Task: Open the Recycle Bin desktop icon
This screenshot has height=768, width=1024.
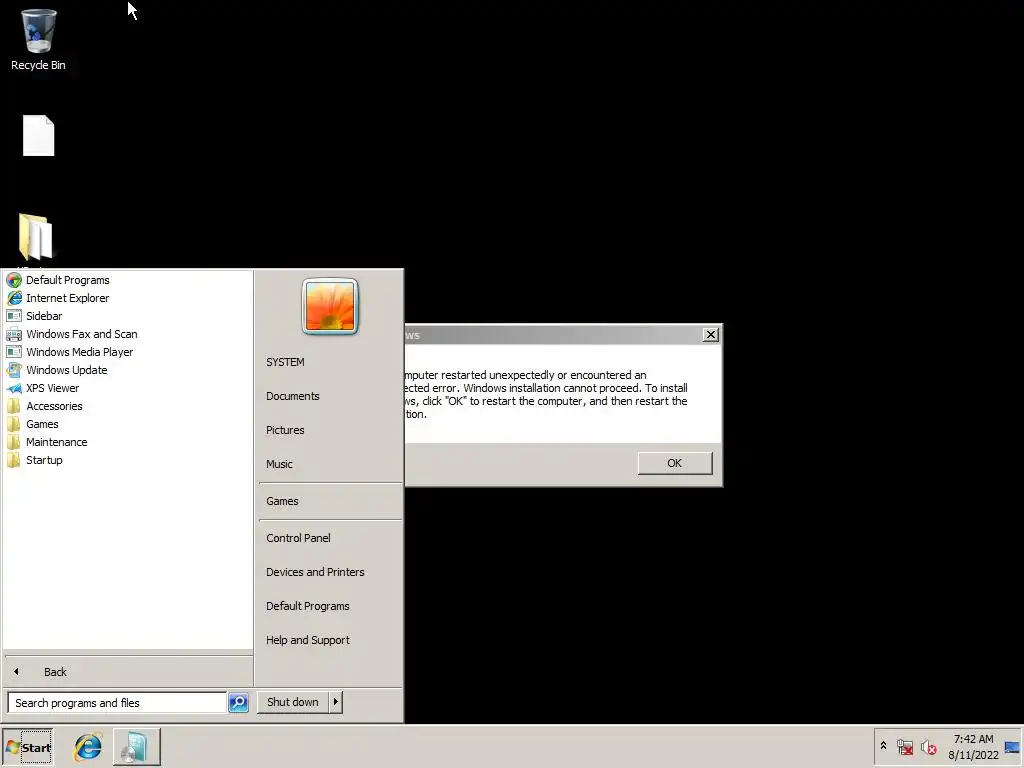Action: click(x=38, y=39)
